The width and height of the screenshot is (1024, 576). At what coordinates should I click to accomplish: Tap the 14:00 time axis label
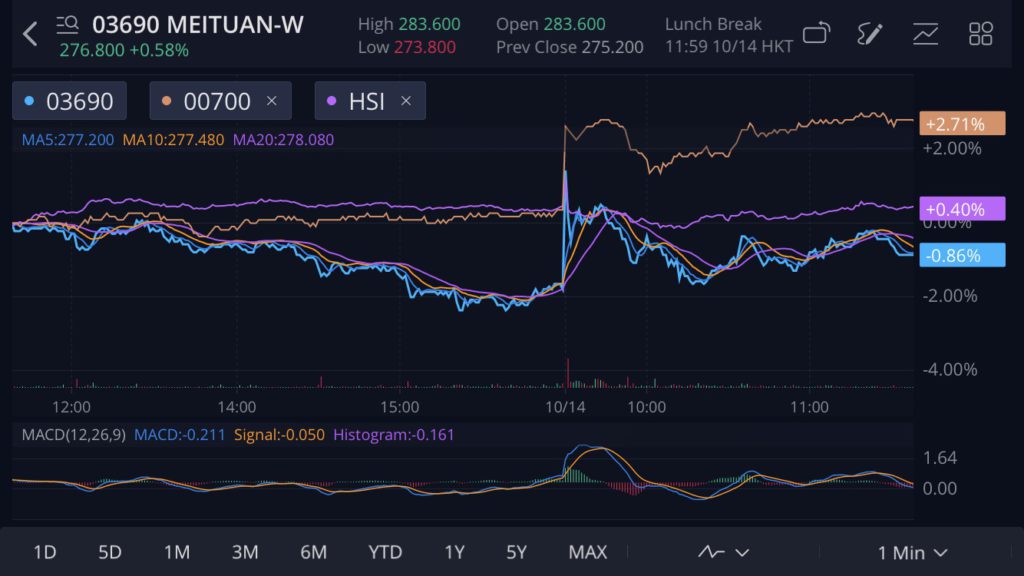point(236,408)
